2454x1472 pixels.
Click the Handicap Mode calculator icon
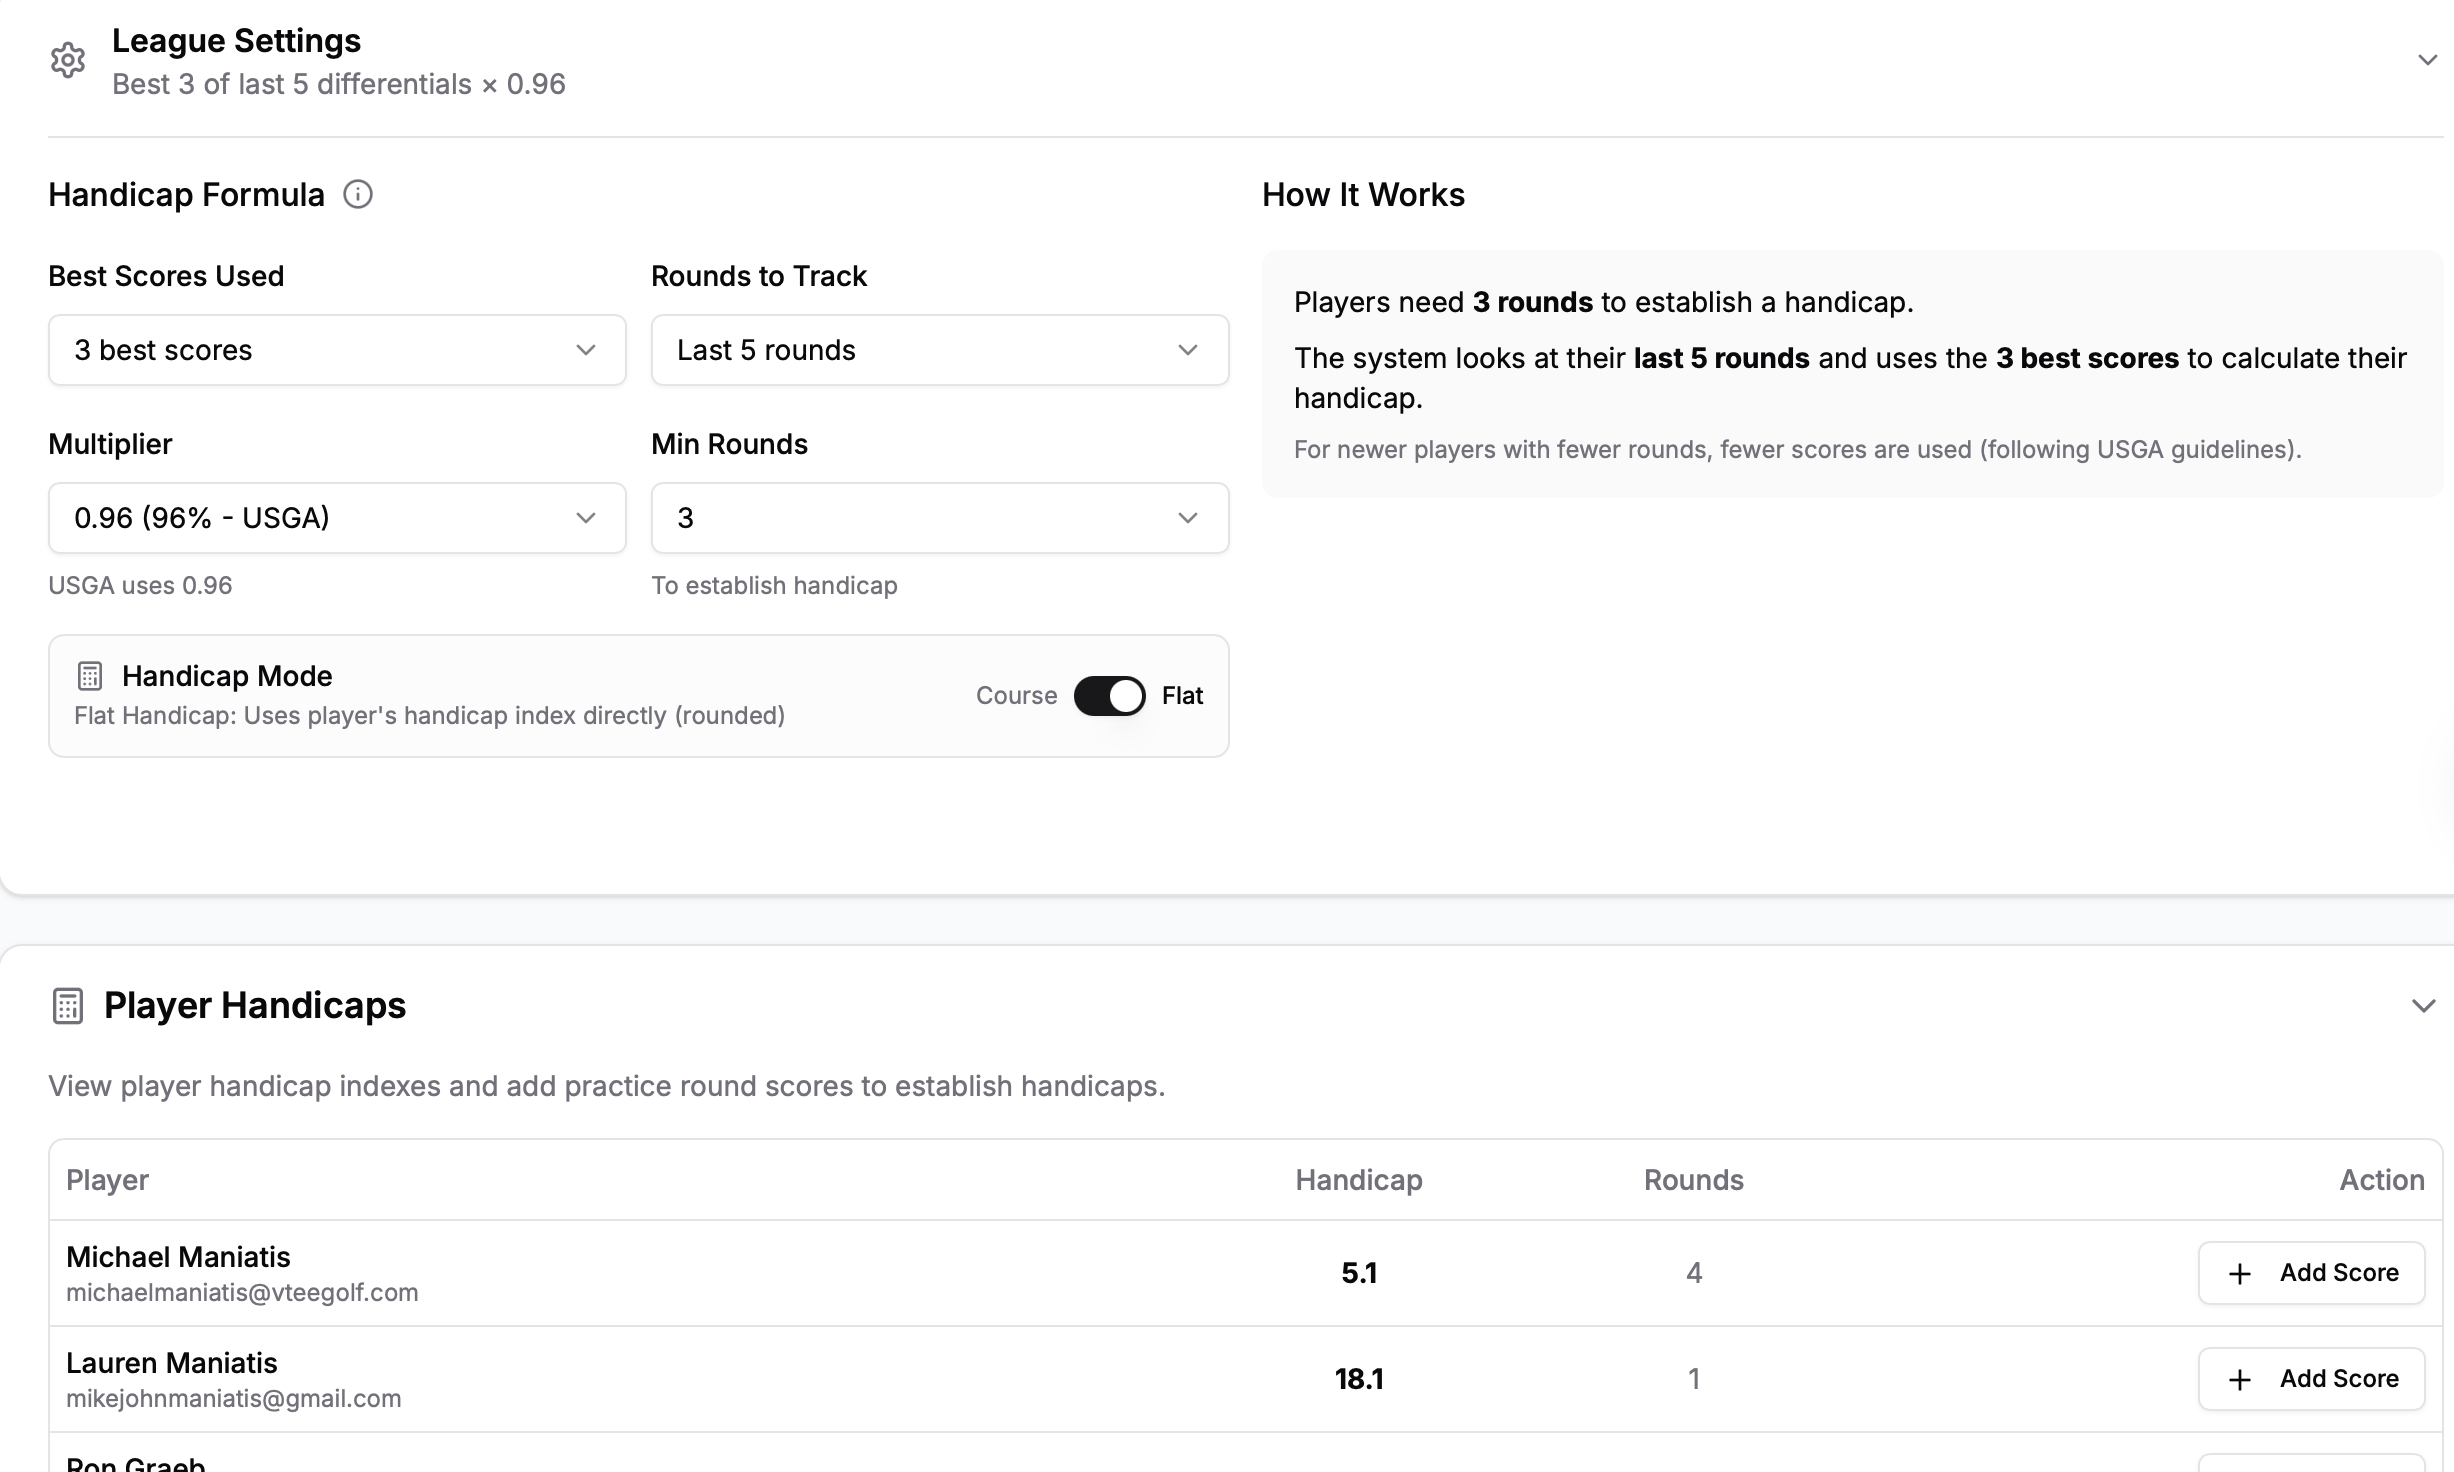[x=90, y=676]
